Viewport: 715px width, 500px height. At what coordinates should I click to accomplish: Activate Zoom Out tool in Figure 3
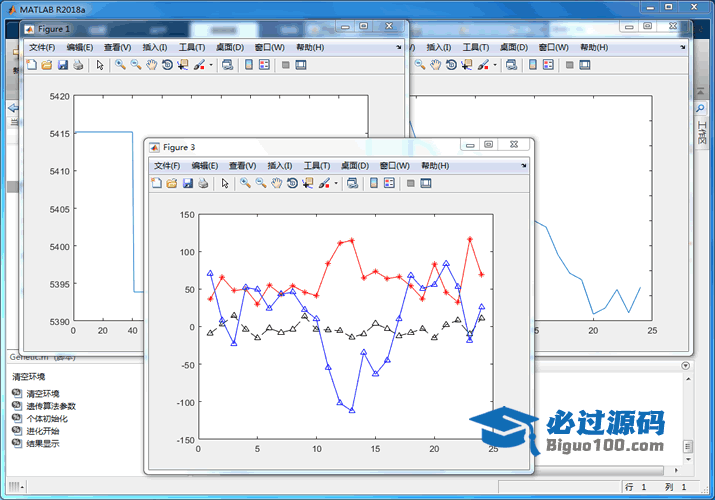coord(261,183)
